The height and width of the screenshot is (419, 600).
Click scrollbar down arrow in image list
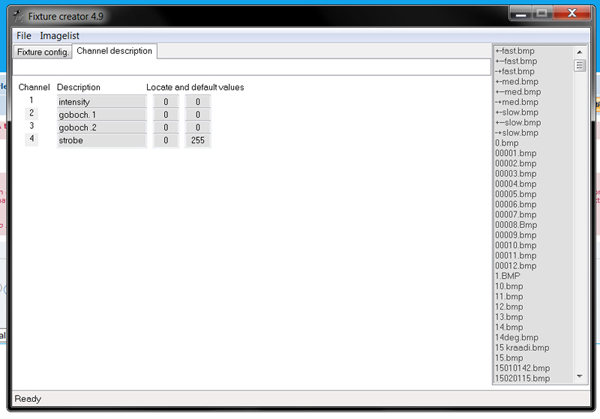coord(579,377)
